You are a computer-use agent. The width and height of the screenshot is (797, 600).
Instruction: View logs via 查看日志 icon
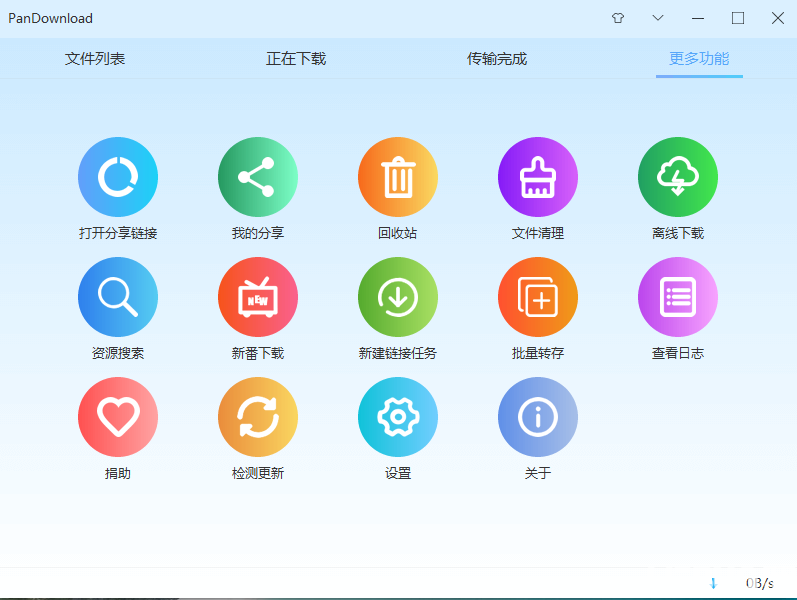click(678, 297)
